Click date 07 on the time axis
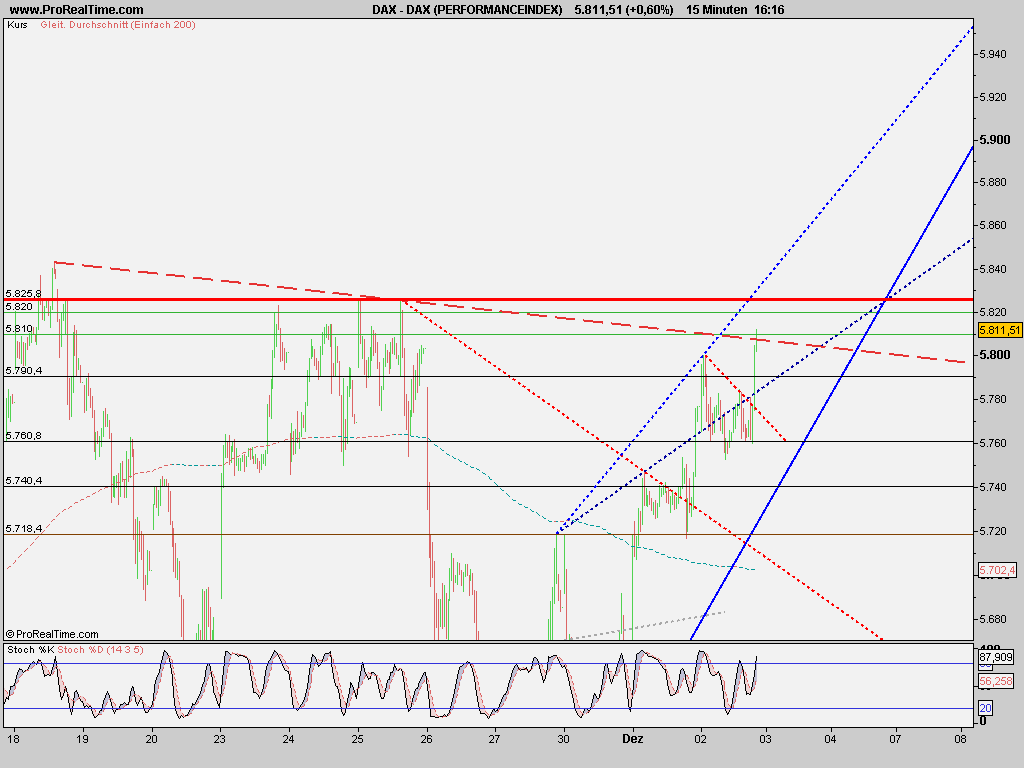This screenshot has height=768, width=1024. pyautogui.click(x=895, y=739)
